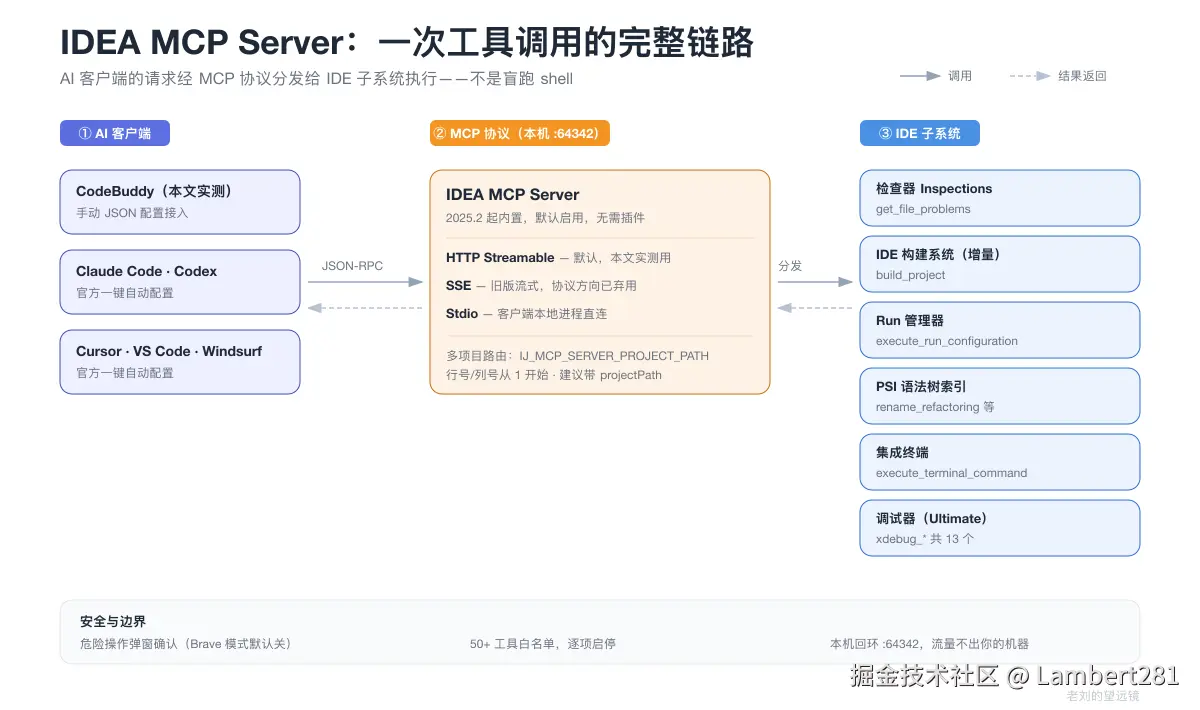Click the "PSI 语法树索引" heading
Image resolution: width=1200 pixels, height=710 pixels.
click(921, 387)
